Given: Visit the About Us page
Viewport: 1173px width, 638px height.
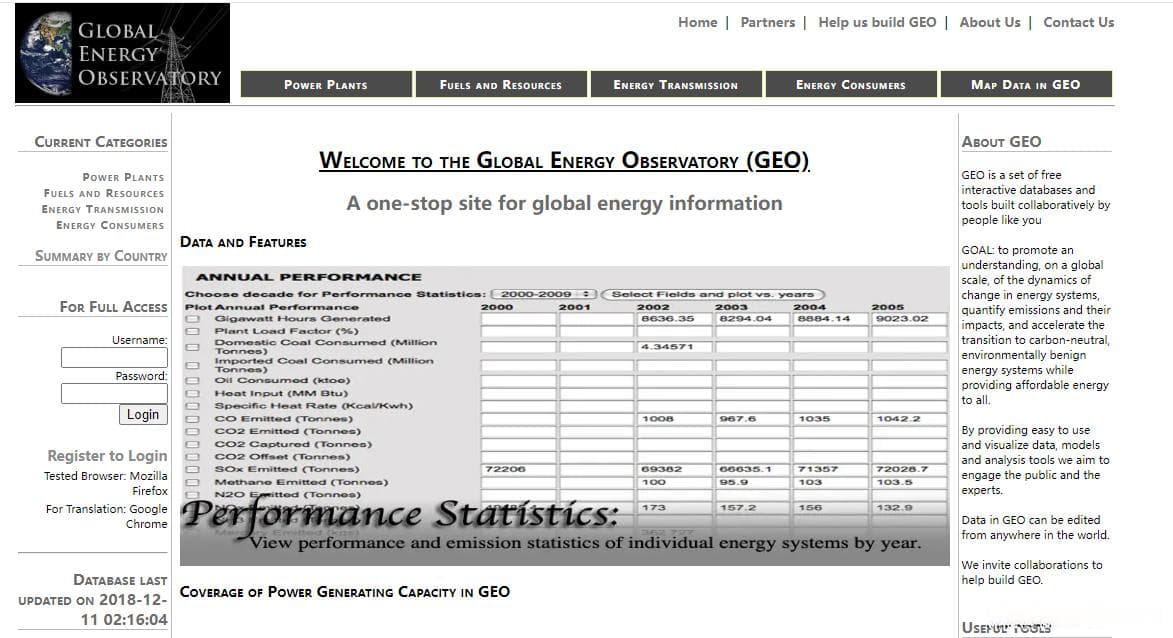Looking at the screenshot, I should [990, 22].
